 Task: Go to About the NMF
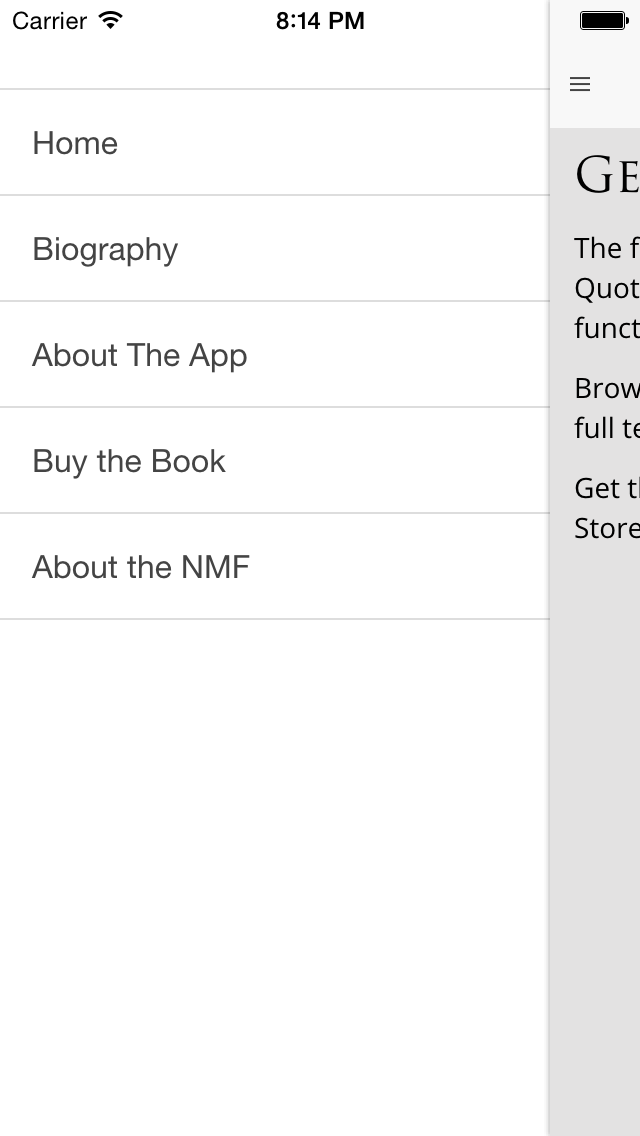[x=274, y=566]
